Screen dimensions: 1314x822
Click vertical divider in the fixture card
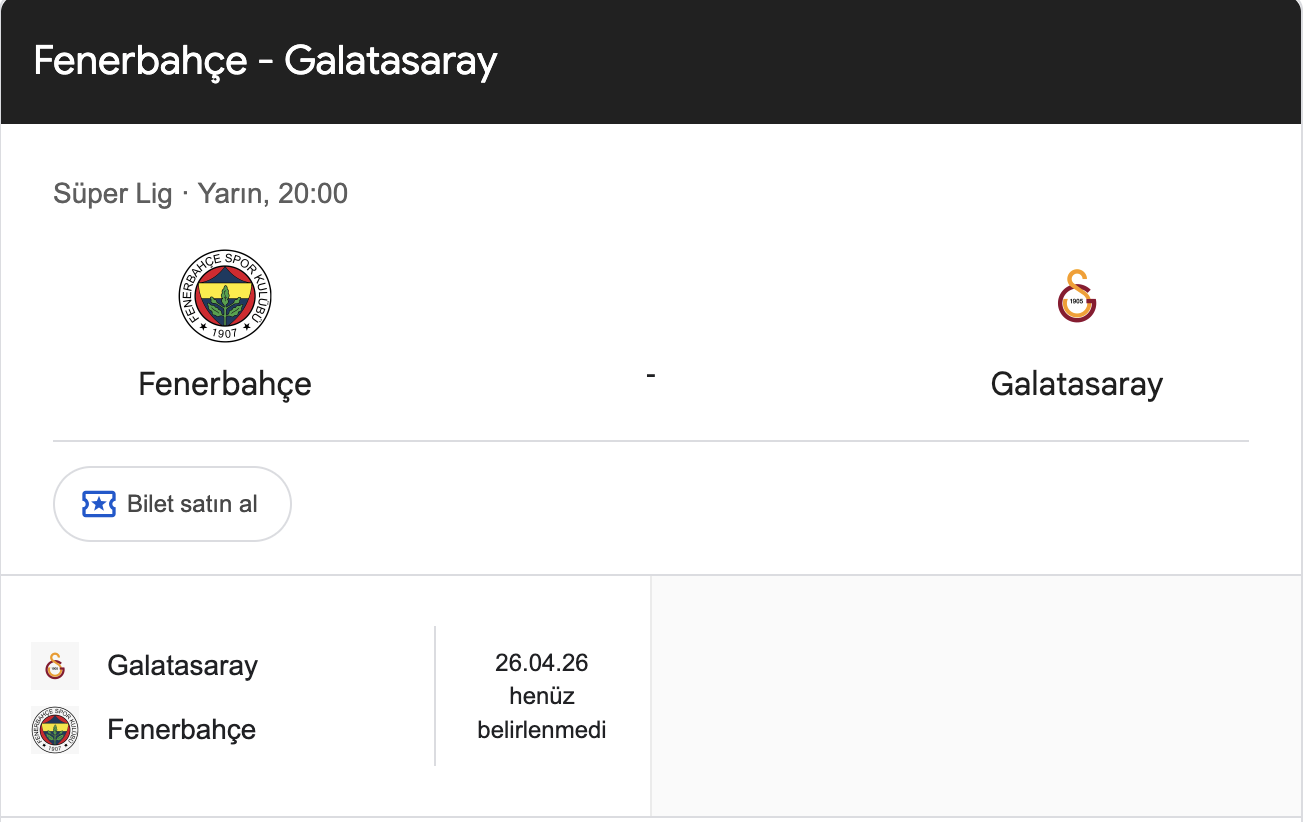435,696
